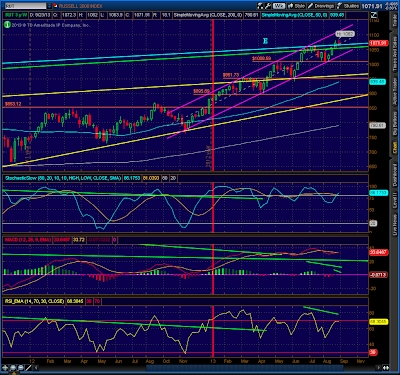Click the zoom in magnifier icon
The image size is (400, 375).
[13, 368]
